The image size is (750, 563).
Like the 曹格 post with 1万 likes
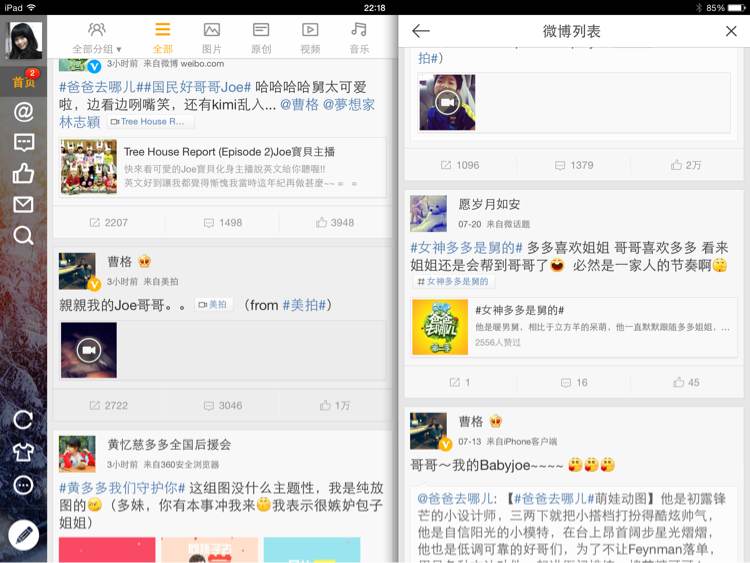[x=335, y=406]
